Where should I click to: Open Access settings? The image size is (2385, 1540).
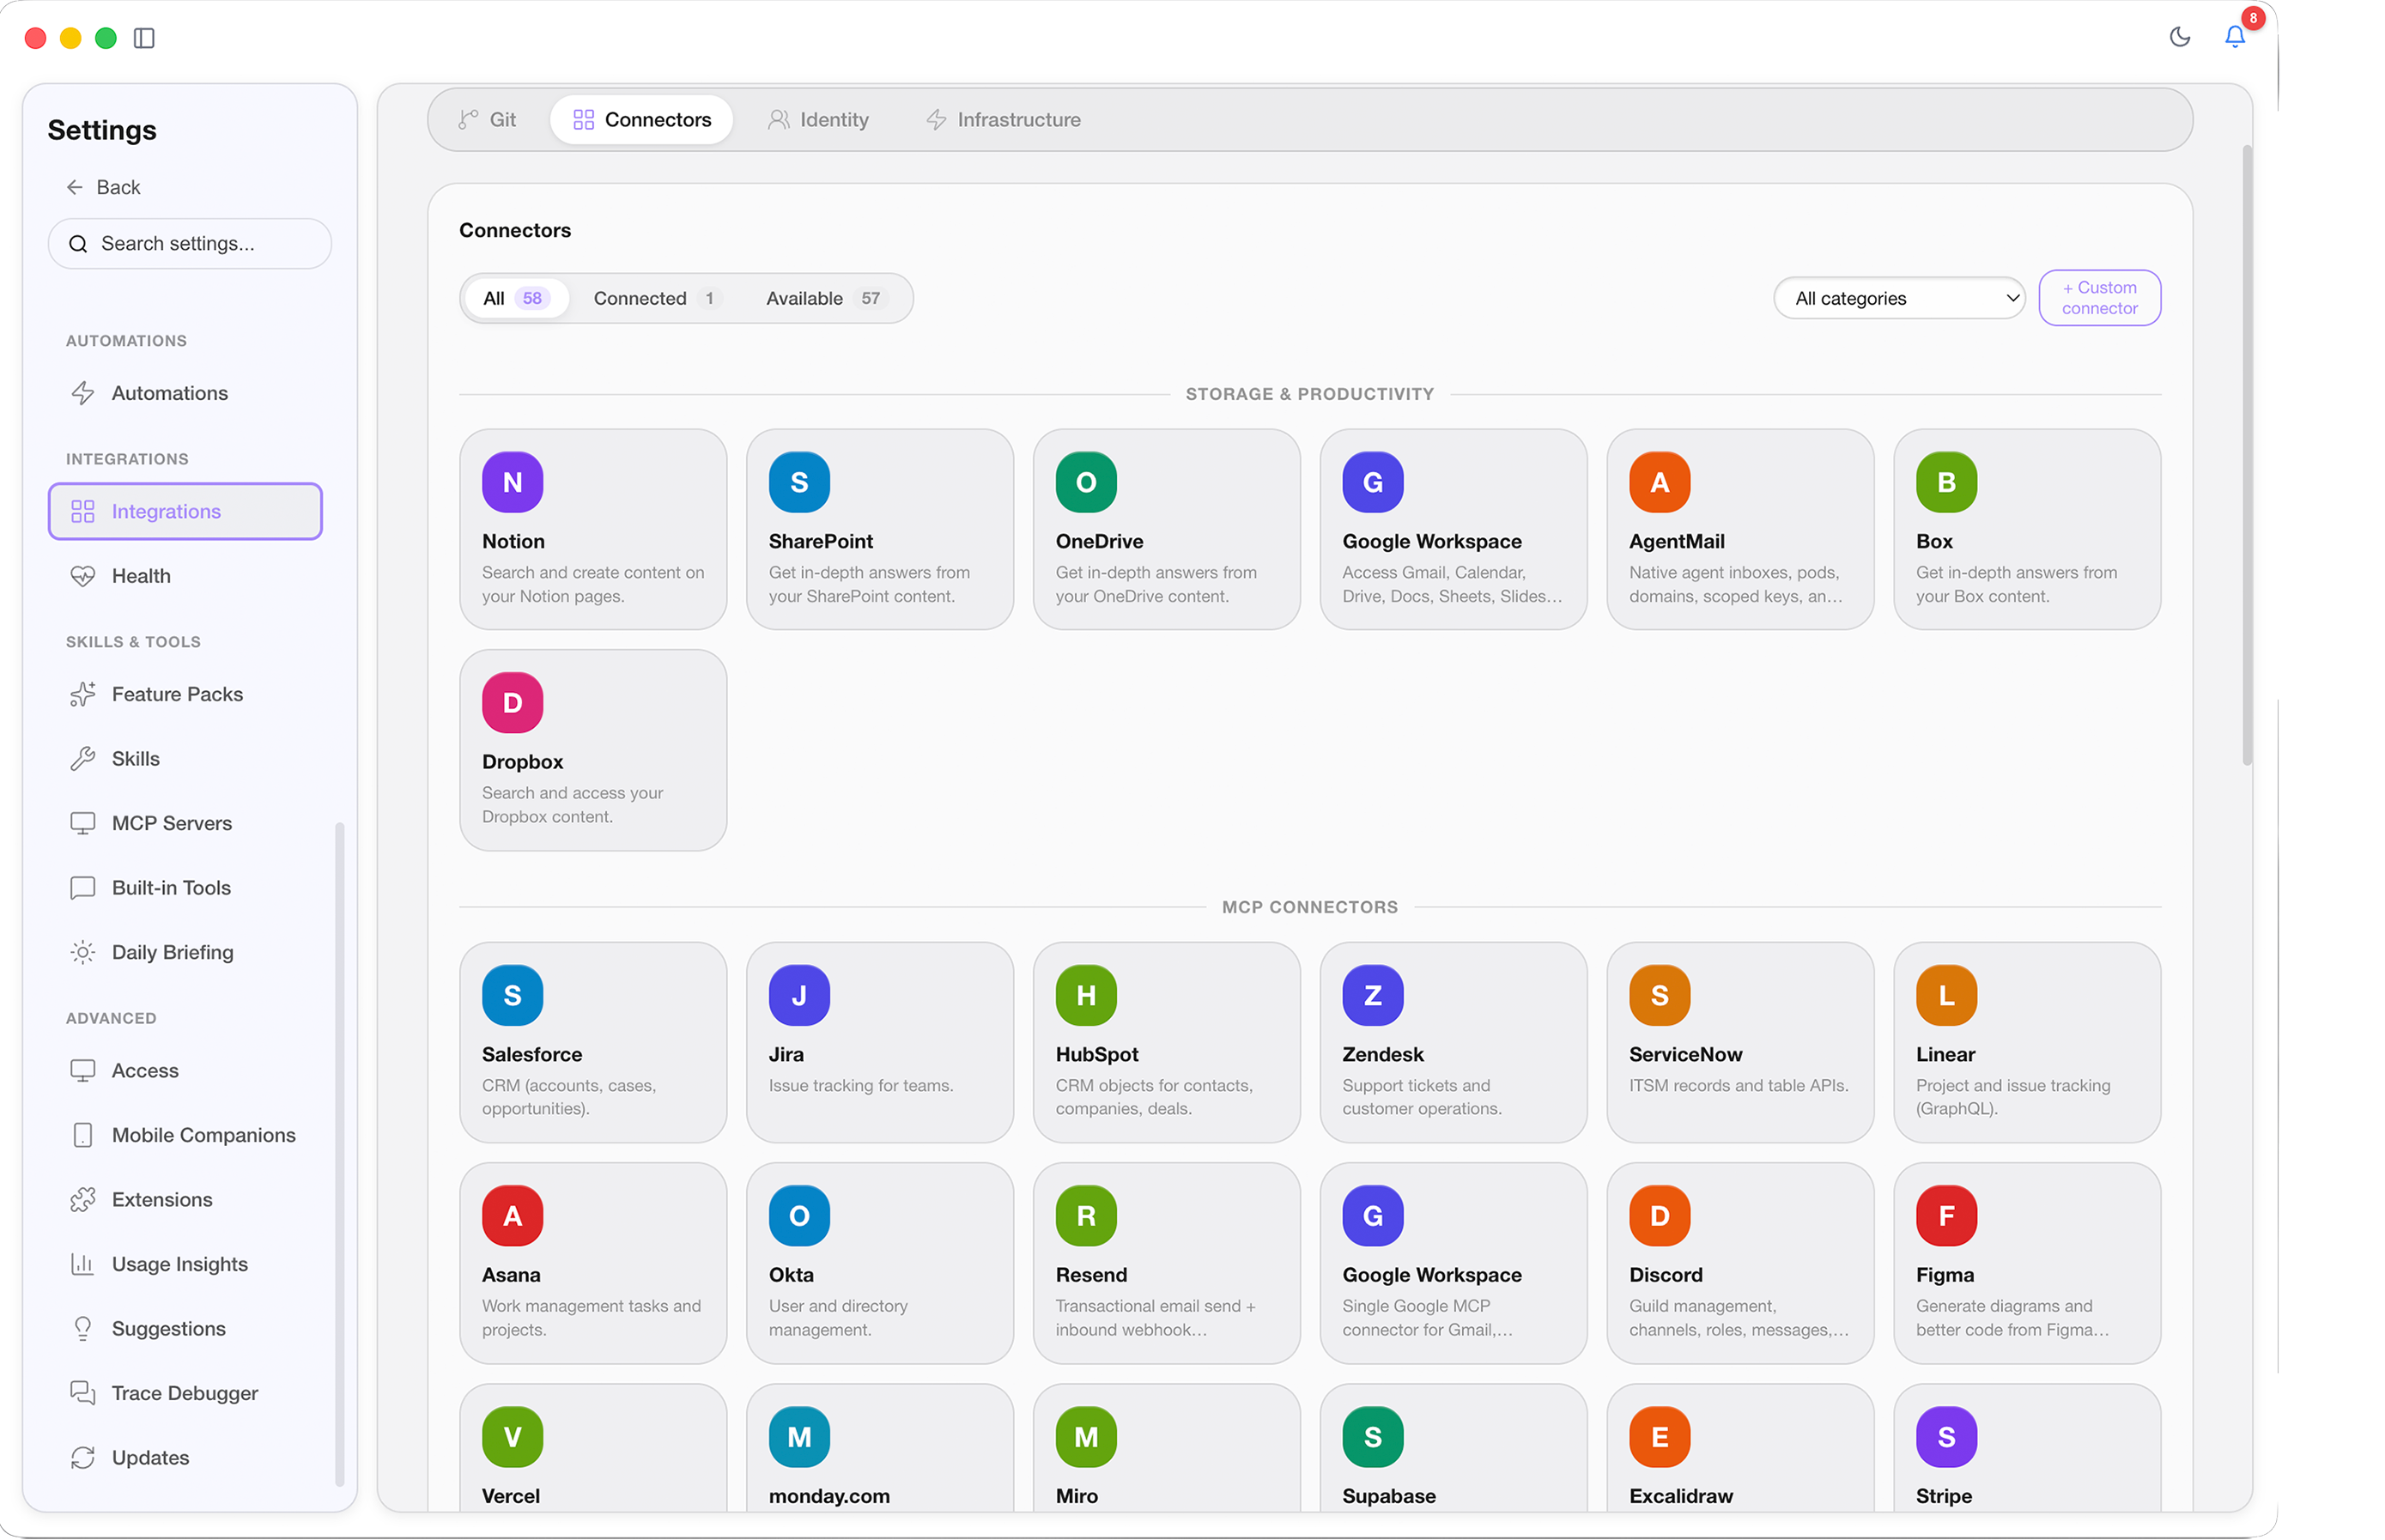(x=185, y=1070)
